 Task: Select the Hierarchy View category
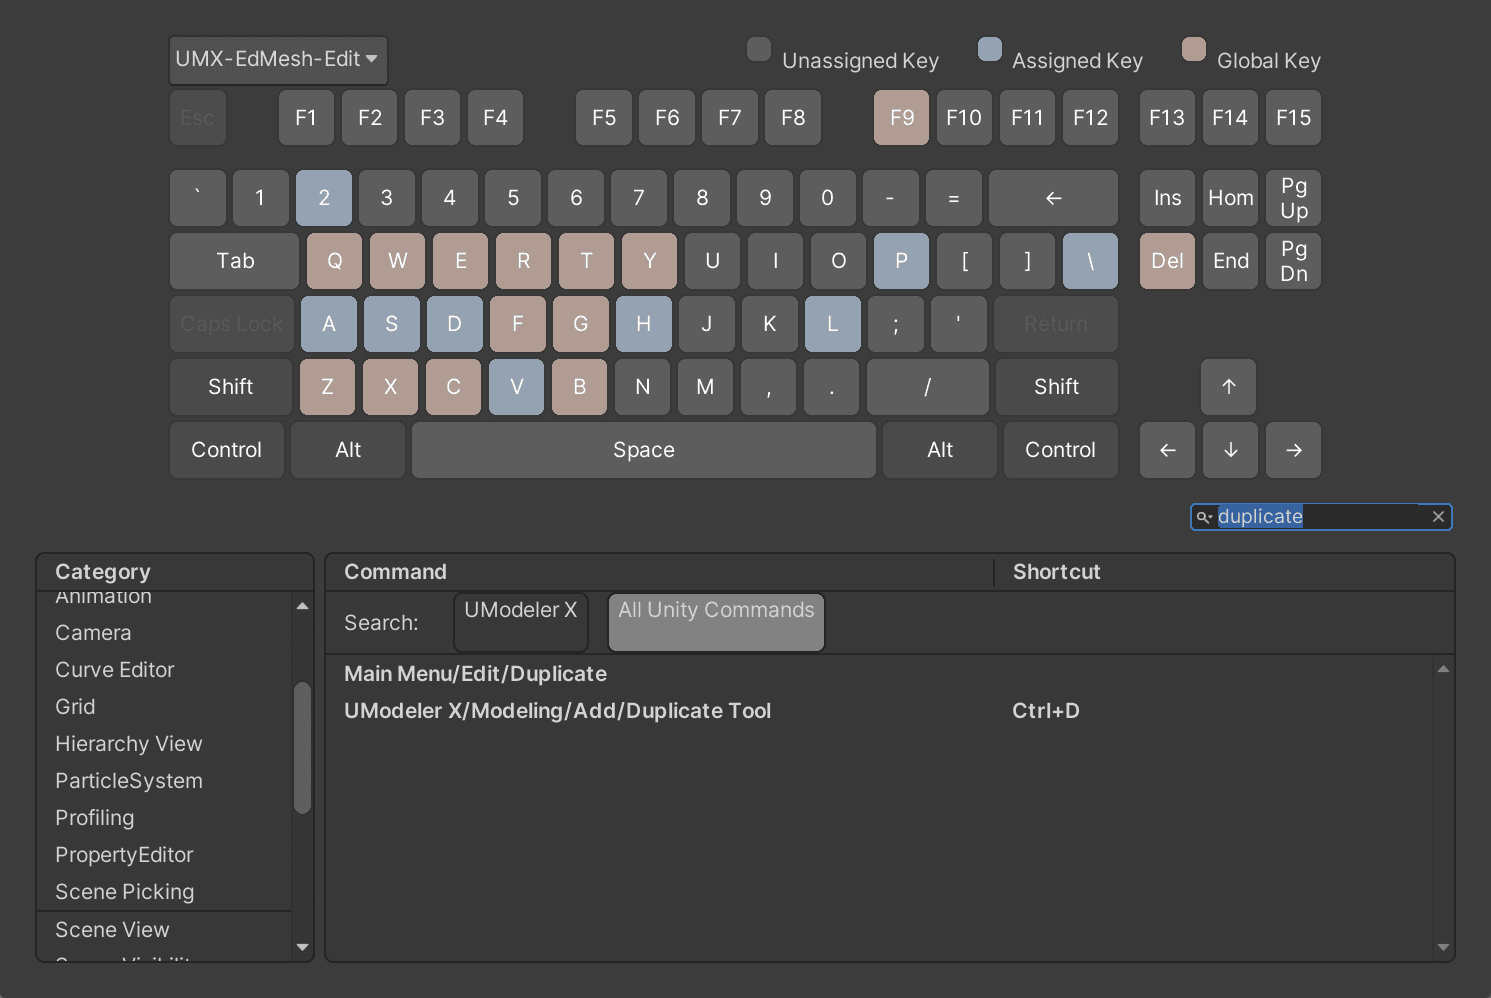(x=165, y=744)
